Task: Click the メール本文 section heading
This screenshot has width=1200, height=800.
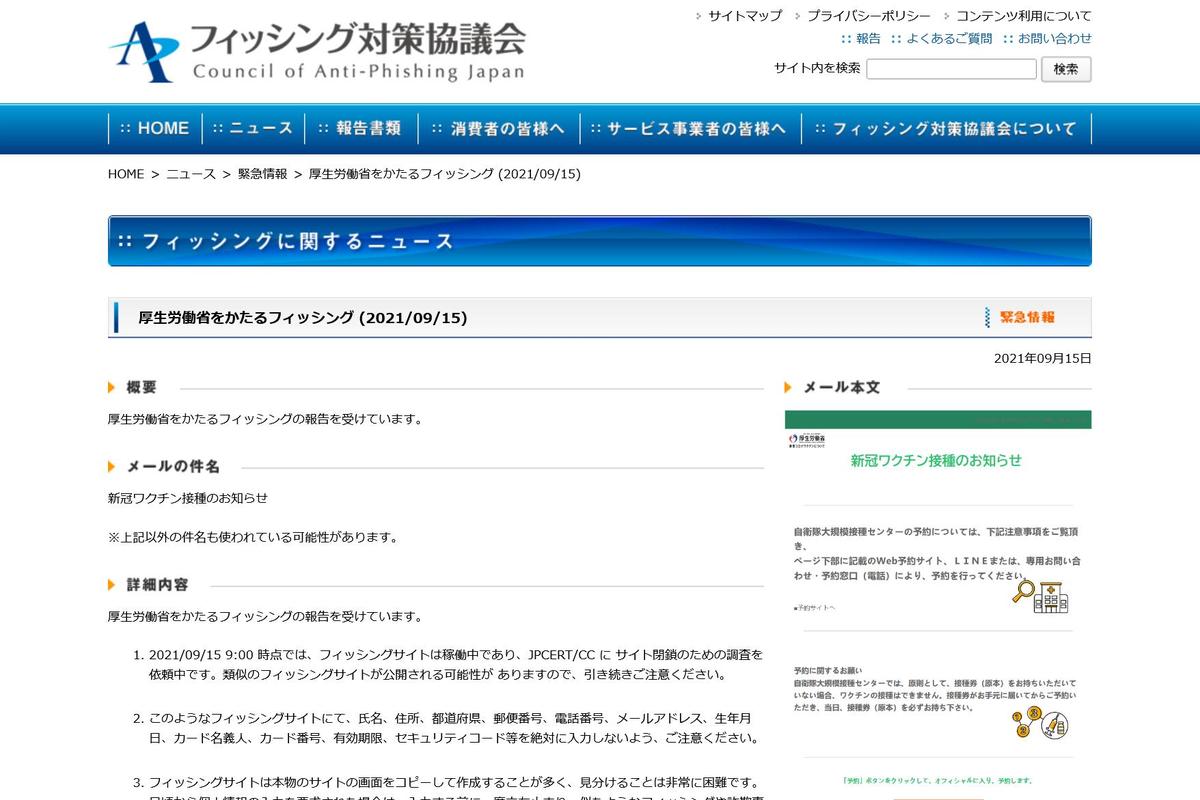Action: [x=841, y=387]
